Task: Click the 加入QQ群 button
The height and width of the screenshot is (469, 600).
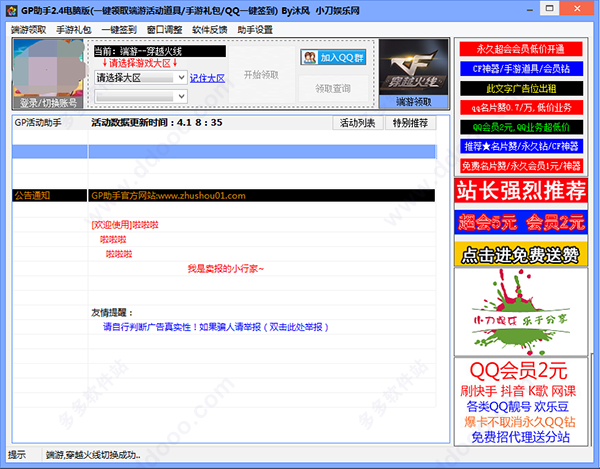Action: 333,57
